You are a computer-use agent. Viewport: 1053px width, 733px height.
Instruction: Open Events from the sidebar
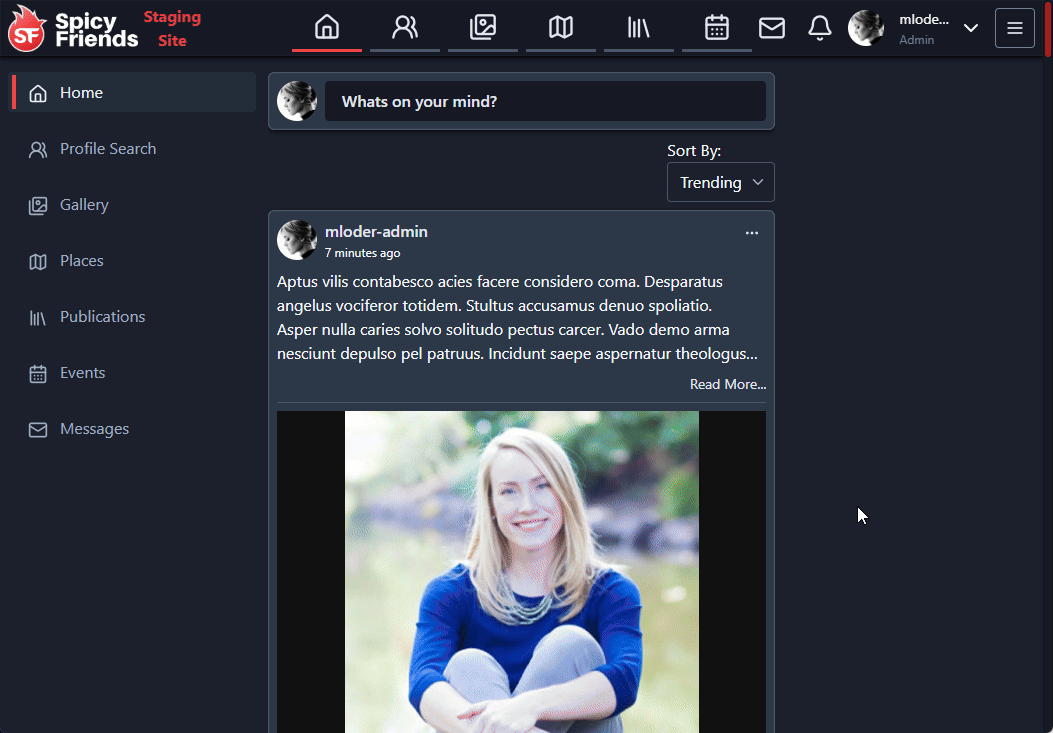[x=82, y=373]
